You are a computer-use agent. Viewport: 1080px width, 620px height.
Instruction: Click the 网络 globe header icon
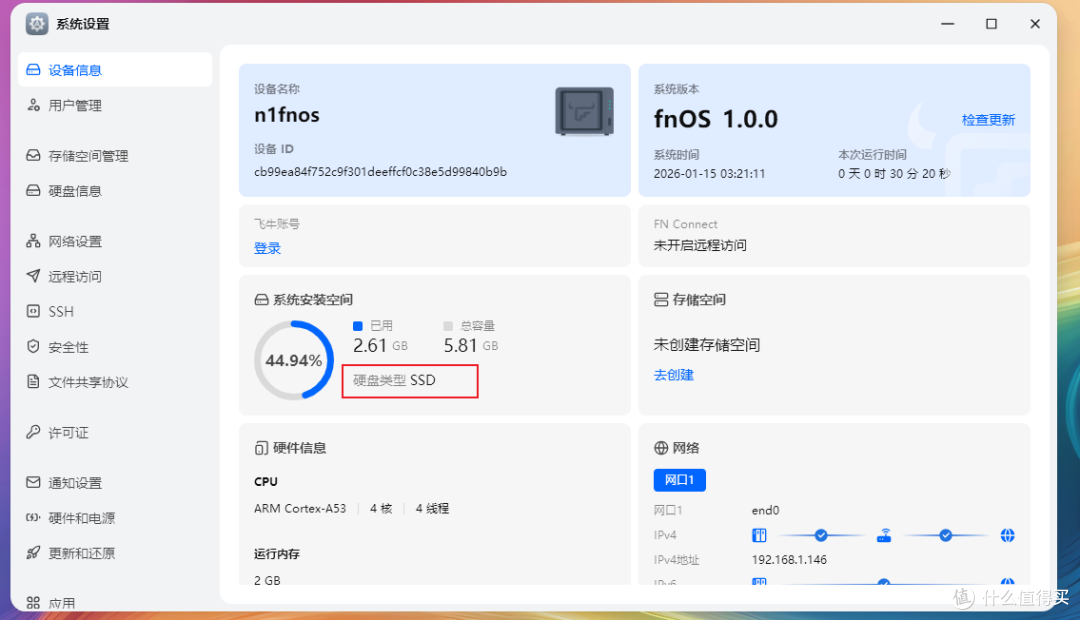(x=661, y=448)
